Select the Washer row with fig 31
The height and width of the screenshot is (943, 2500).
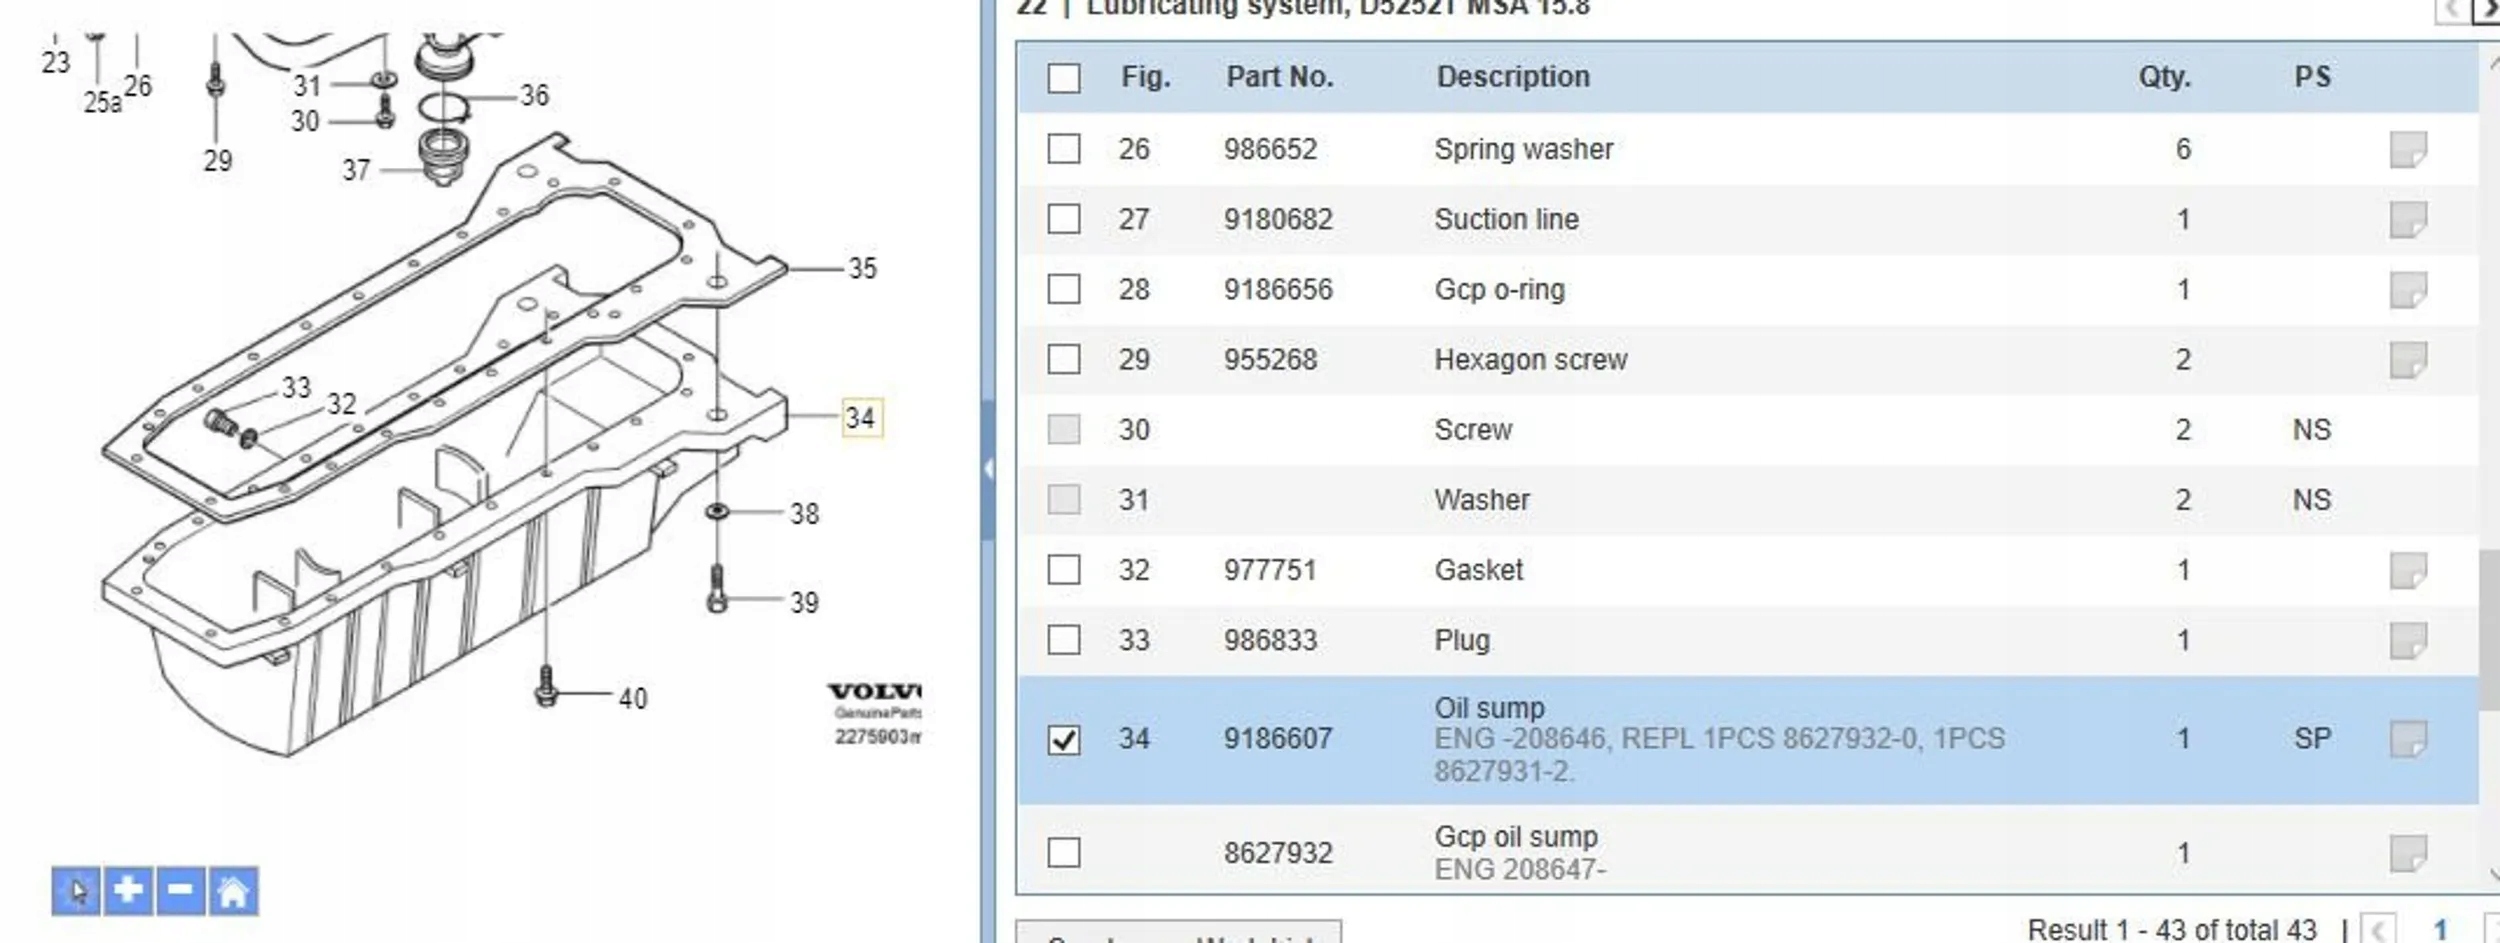tap(1748, 500)
